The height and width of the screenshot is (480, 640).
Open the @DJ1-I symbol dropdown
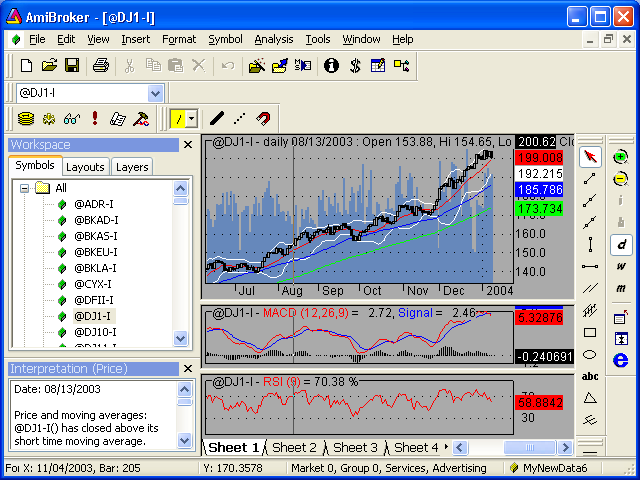tap(155, 93)
